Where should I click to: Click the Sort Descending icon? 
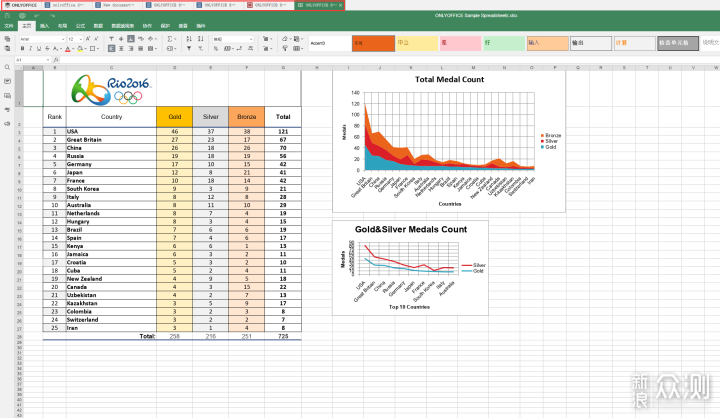pos(201,39)
